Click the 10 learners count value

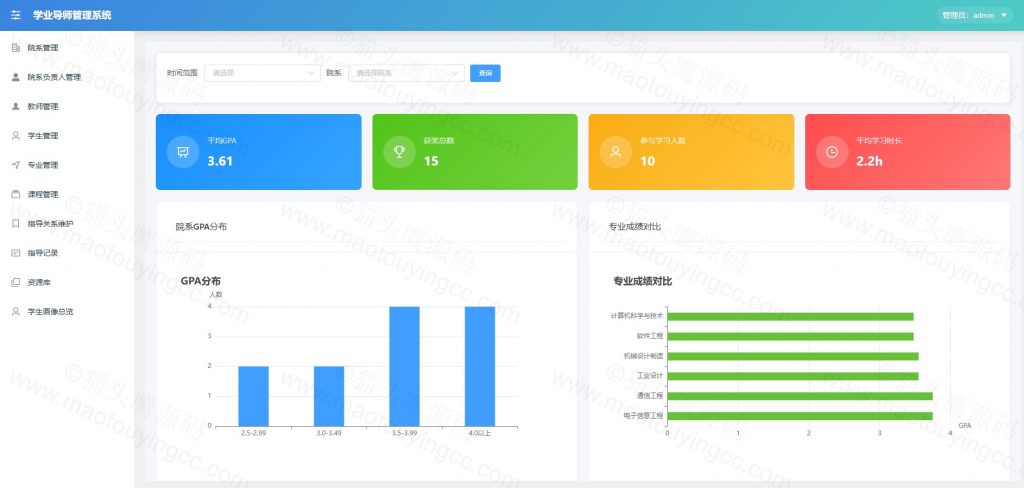coord(647,161)
